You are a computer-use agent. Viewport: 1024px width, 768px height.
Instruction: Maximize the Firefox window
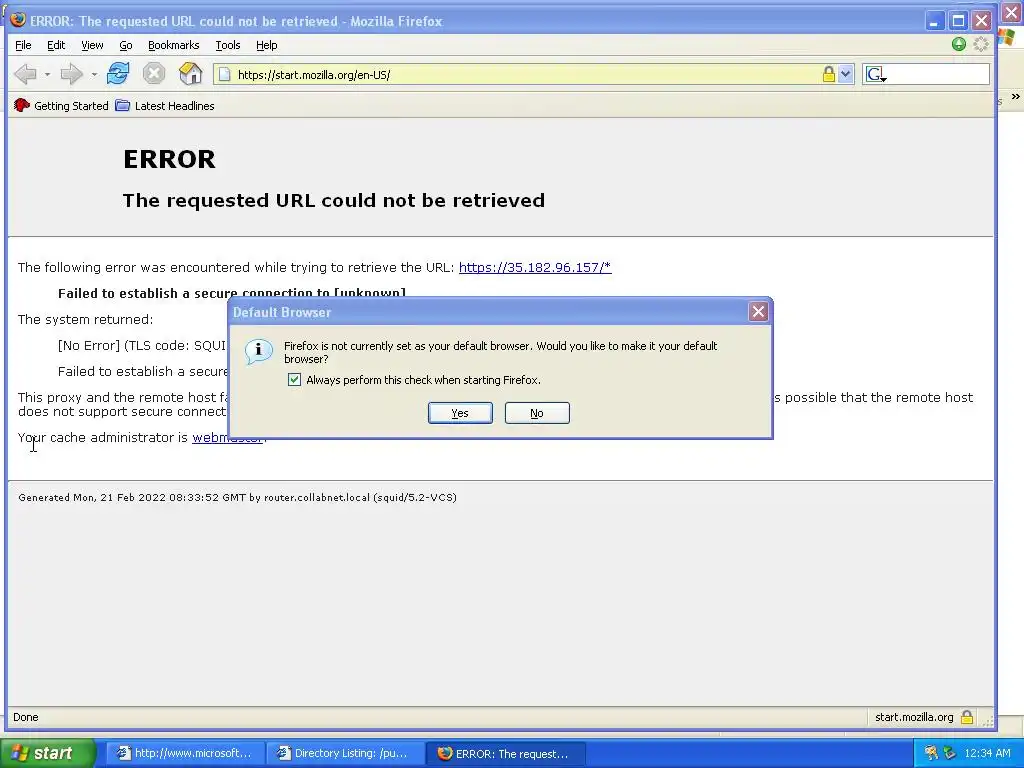pyautogui.click(x=958, y=21)
